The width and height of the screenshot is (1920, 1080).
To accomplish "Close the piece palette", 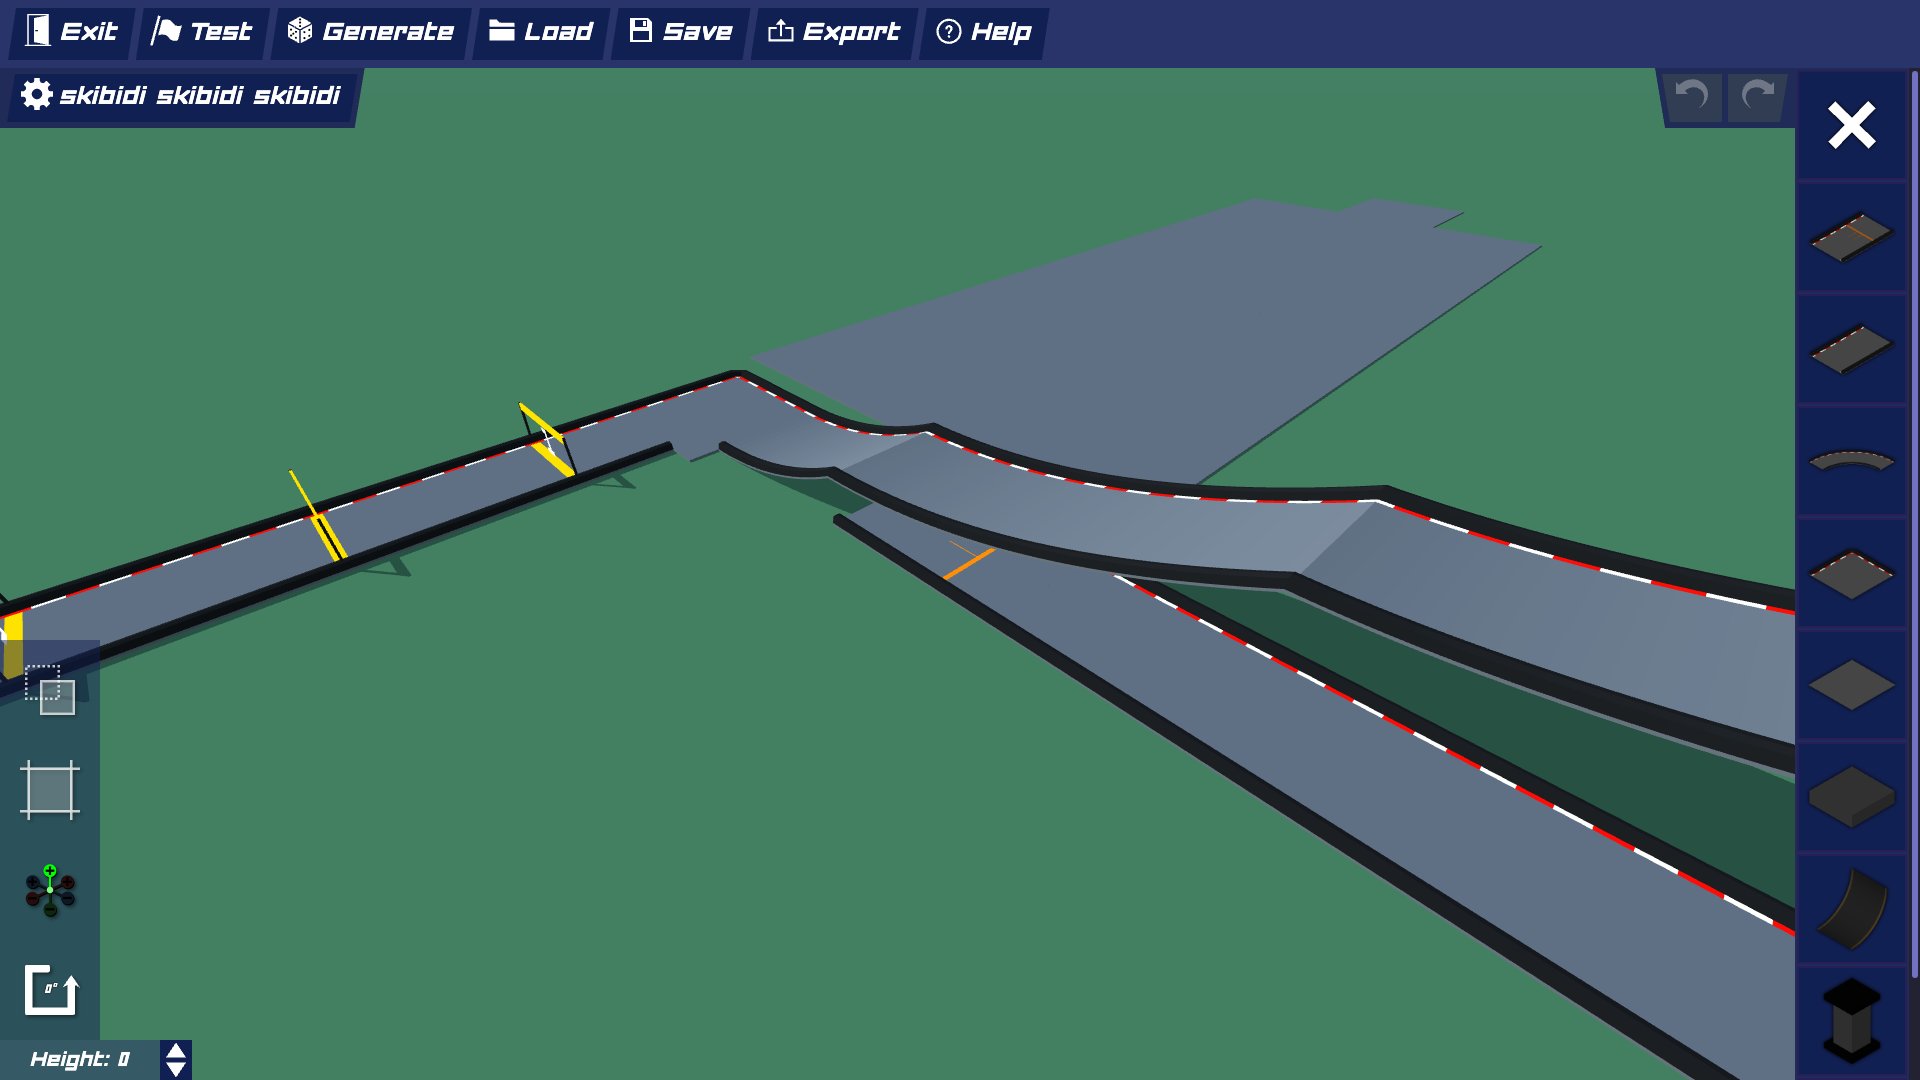I will tap(1851, 125).
